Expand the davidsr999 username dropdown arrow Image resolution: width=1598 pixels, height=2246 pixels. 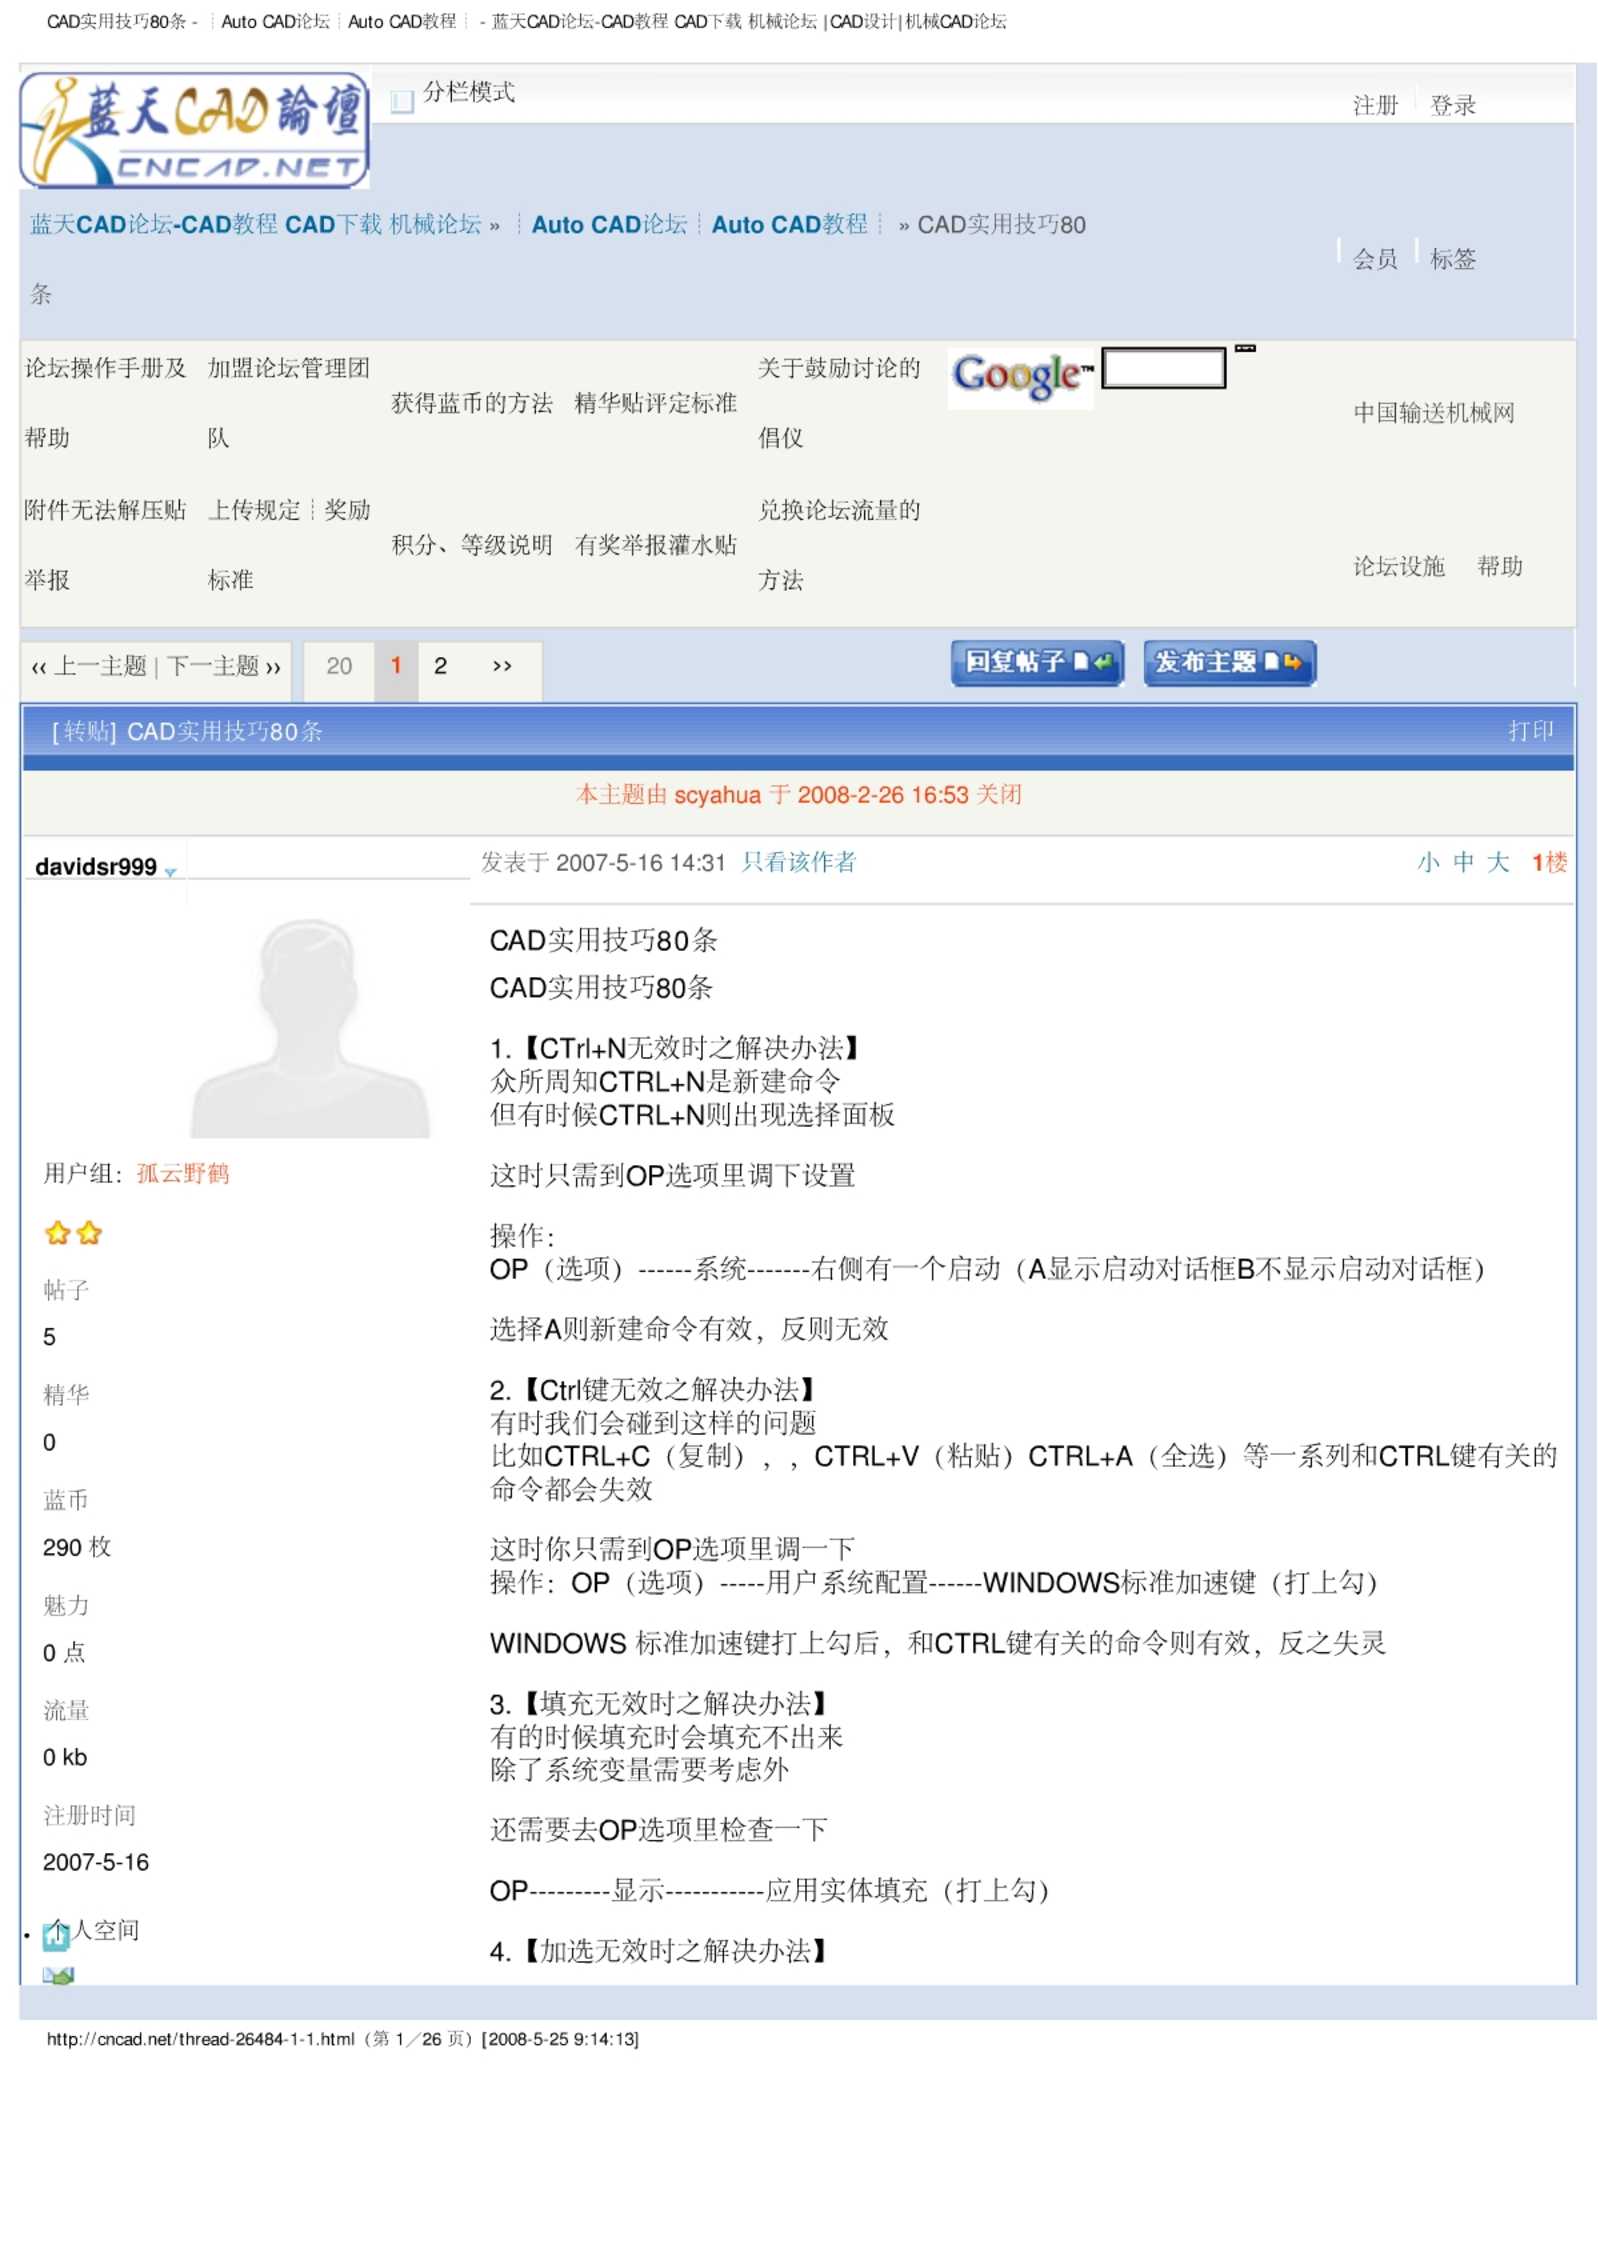tap(171, 872)
